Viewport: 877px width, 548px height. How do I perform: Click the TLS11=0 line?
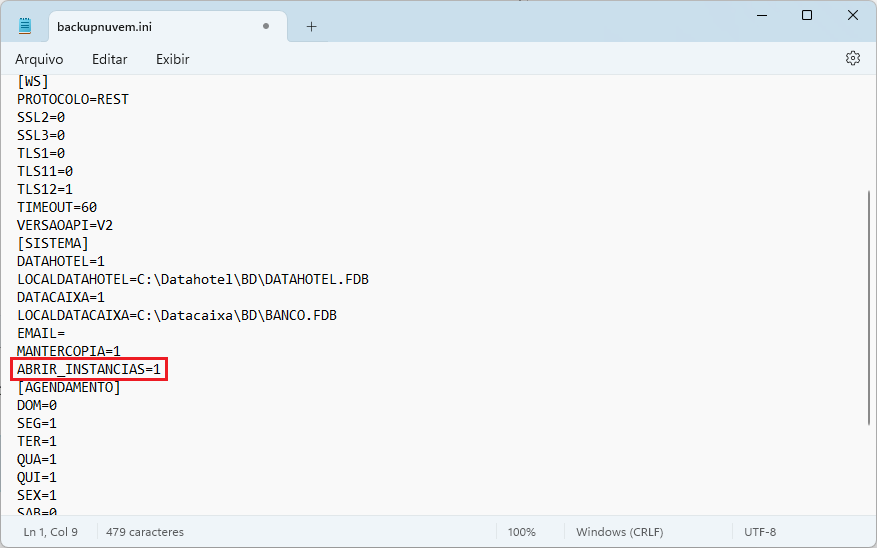point(45,171)
